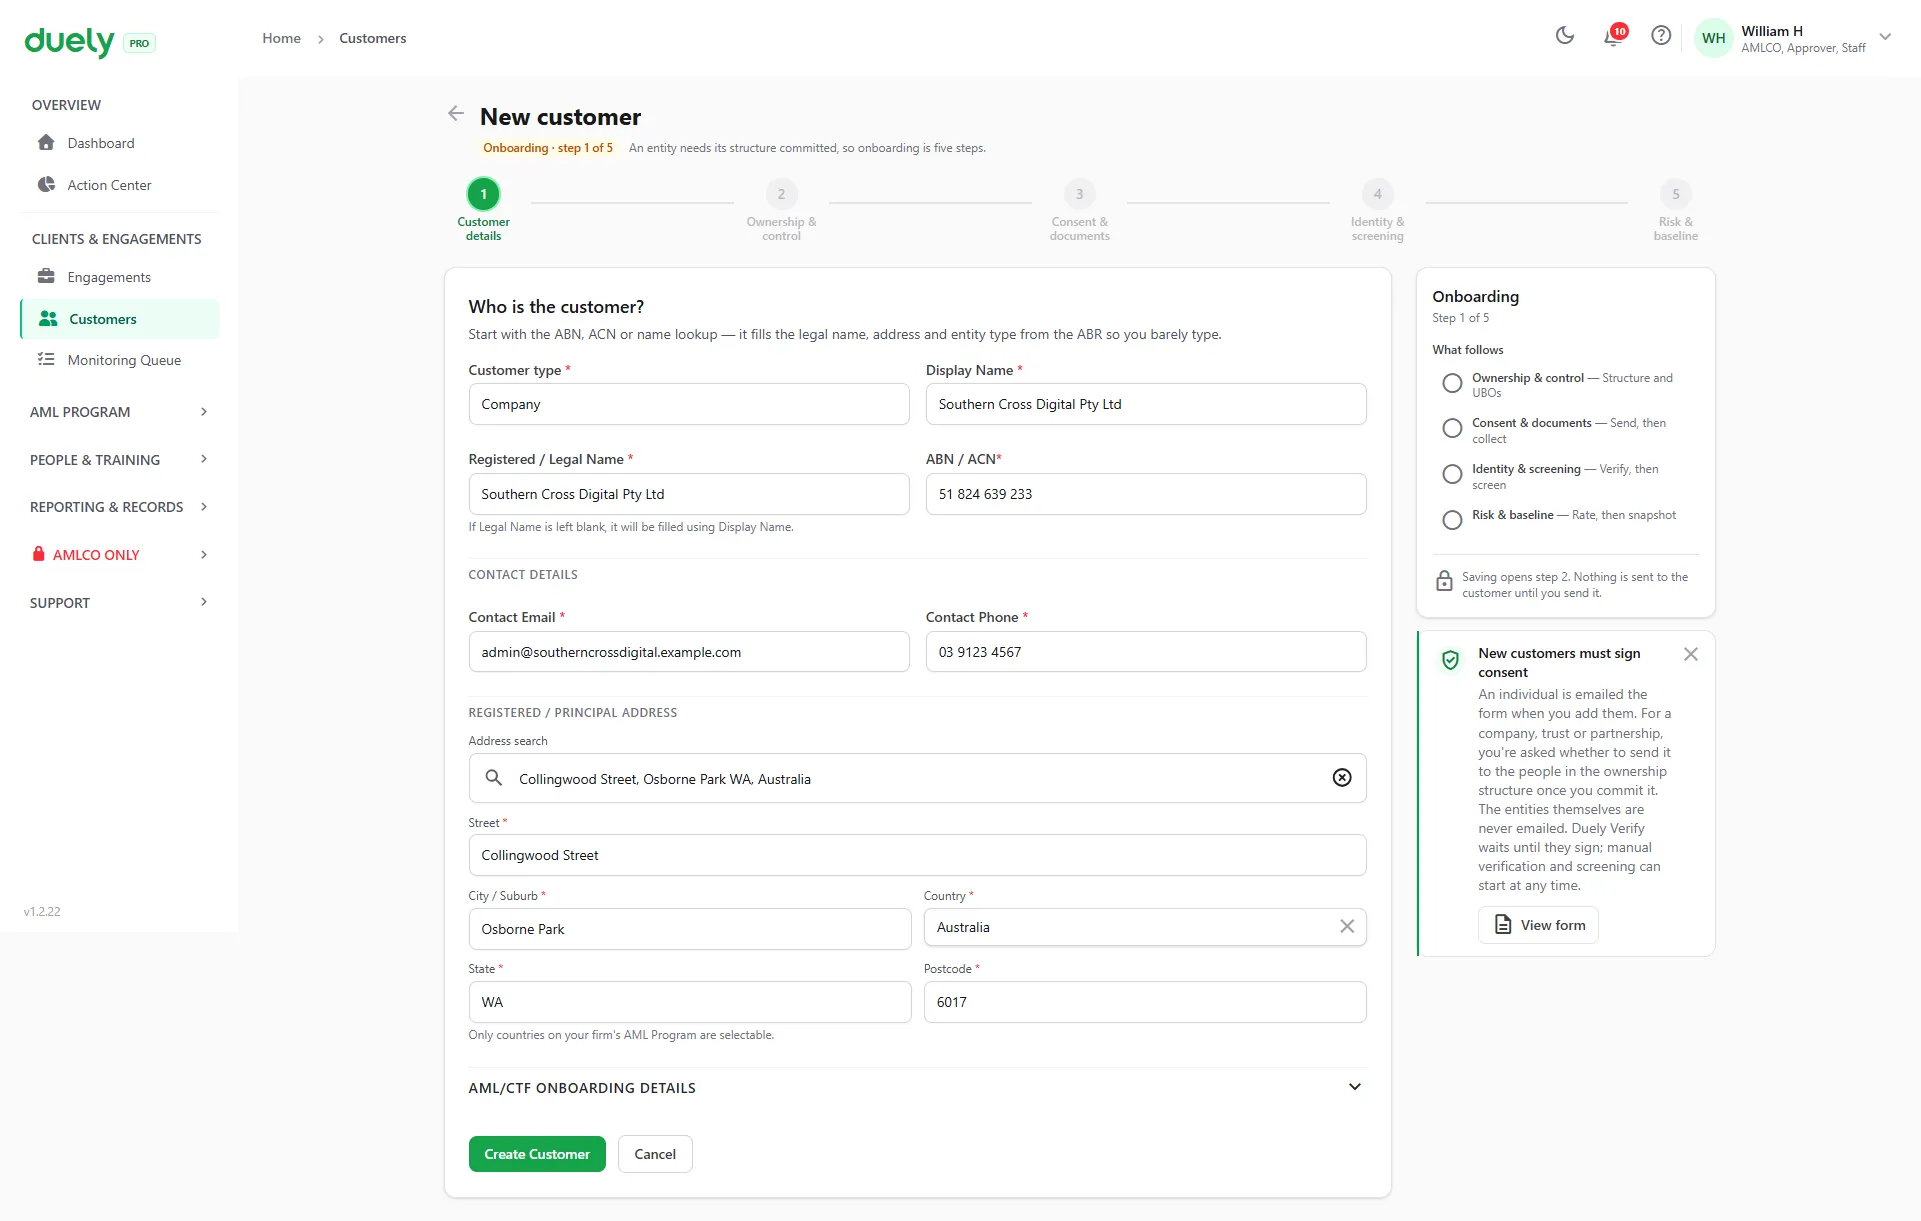1921x1221 pixels.
Task: Open Monitoring Queue in the sidebar
Action: 120,360
